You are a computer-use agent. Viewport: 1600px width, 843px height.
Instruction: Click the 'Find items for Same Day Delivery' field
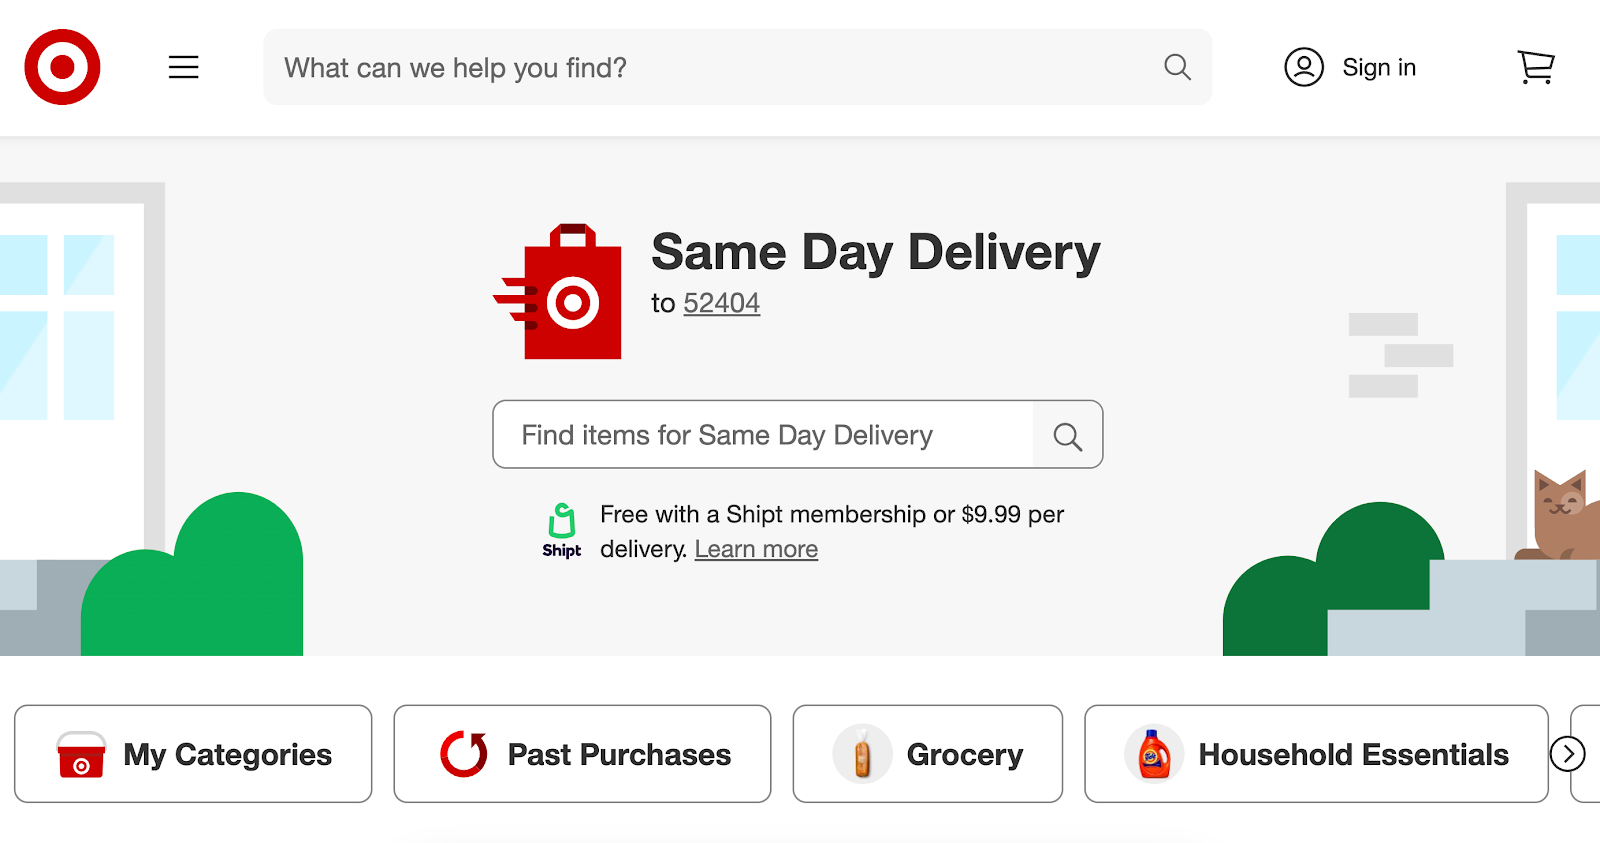point(760,435)
